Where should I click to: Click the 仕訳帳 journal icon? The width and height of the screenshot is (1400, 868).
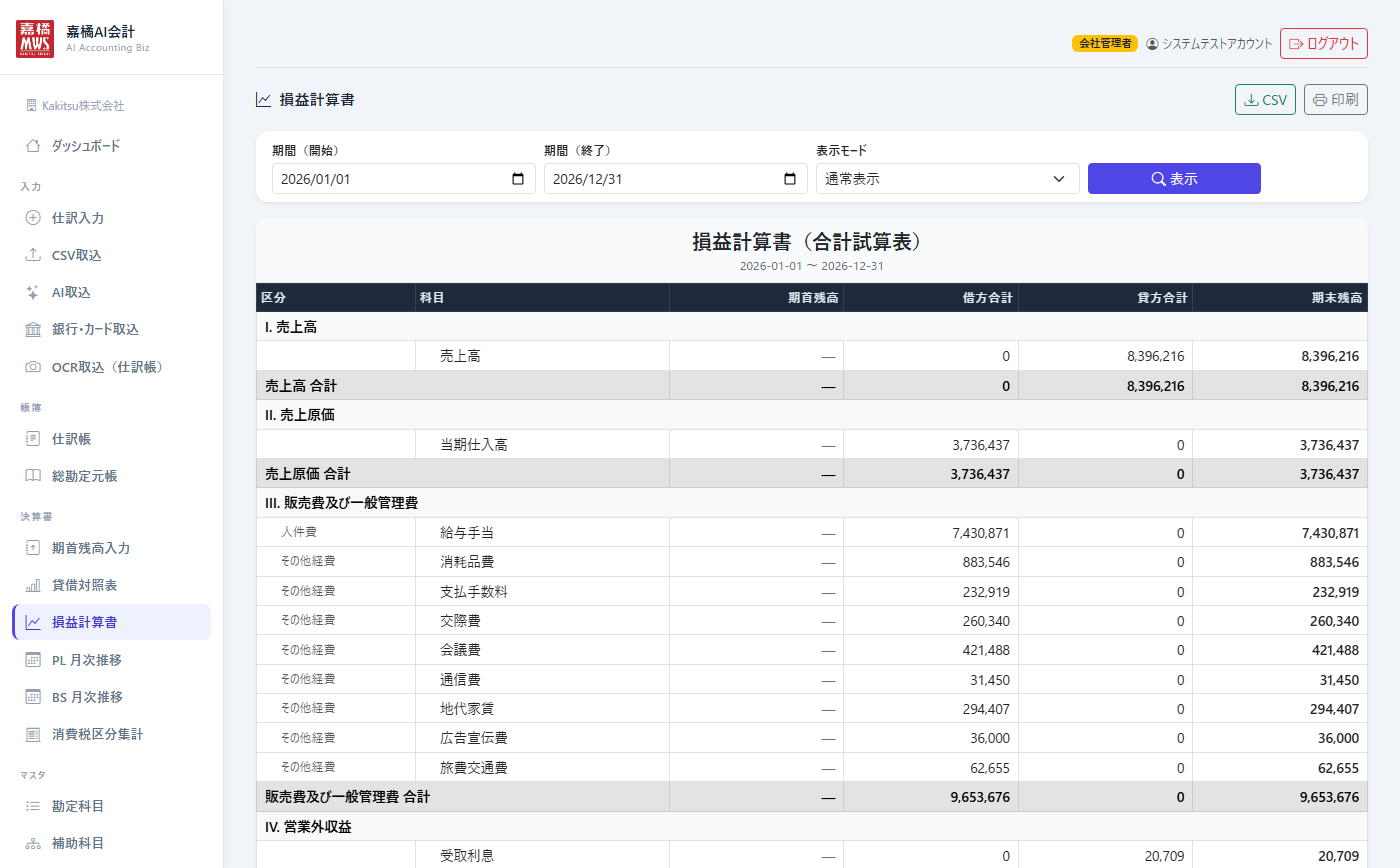pyautogui.click(x=33, y=439)
